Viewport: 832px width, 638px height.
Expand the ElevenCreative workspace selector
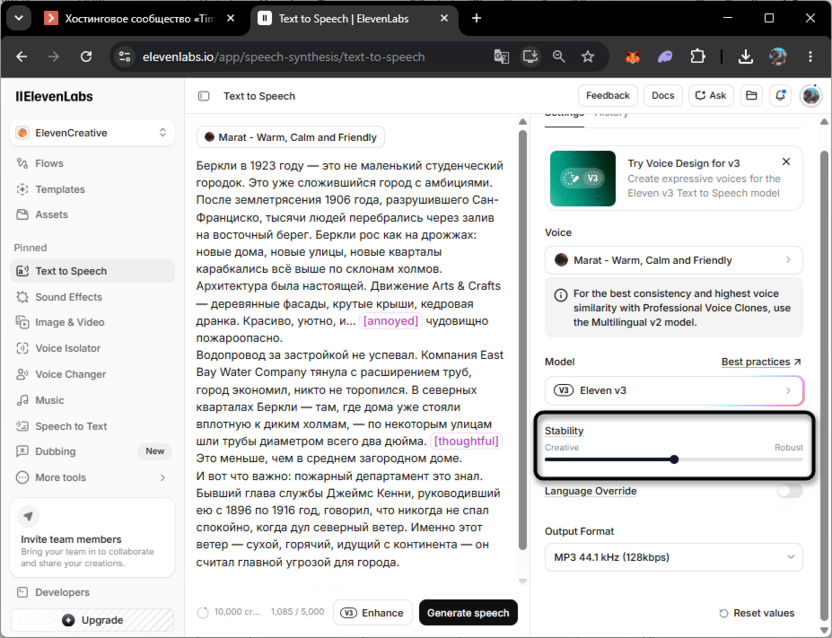(92, 133)
